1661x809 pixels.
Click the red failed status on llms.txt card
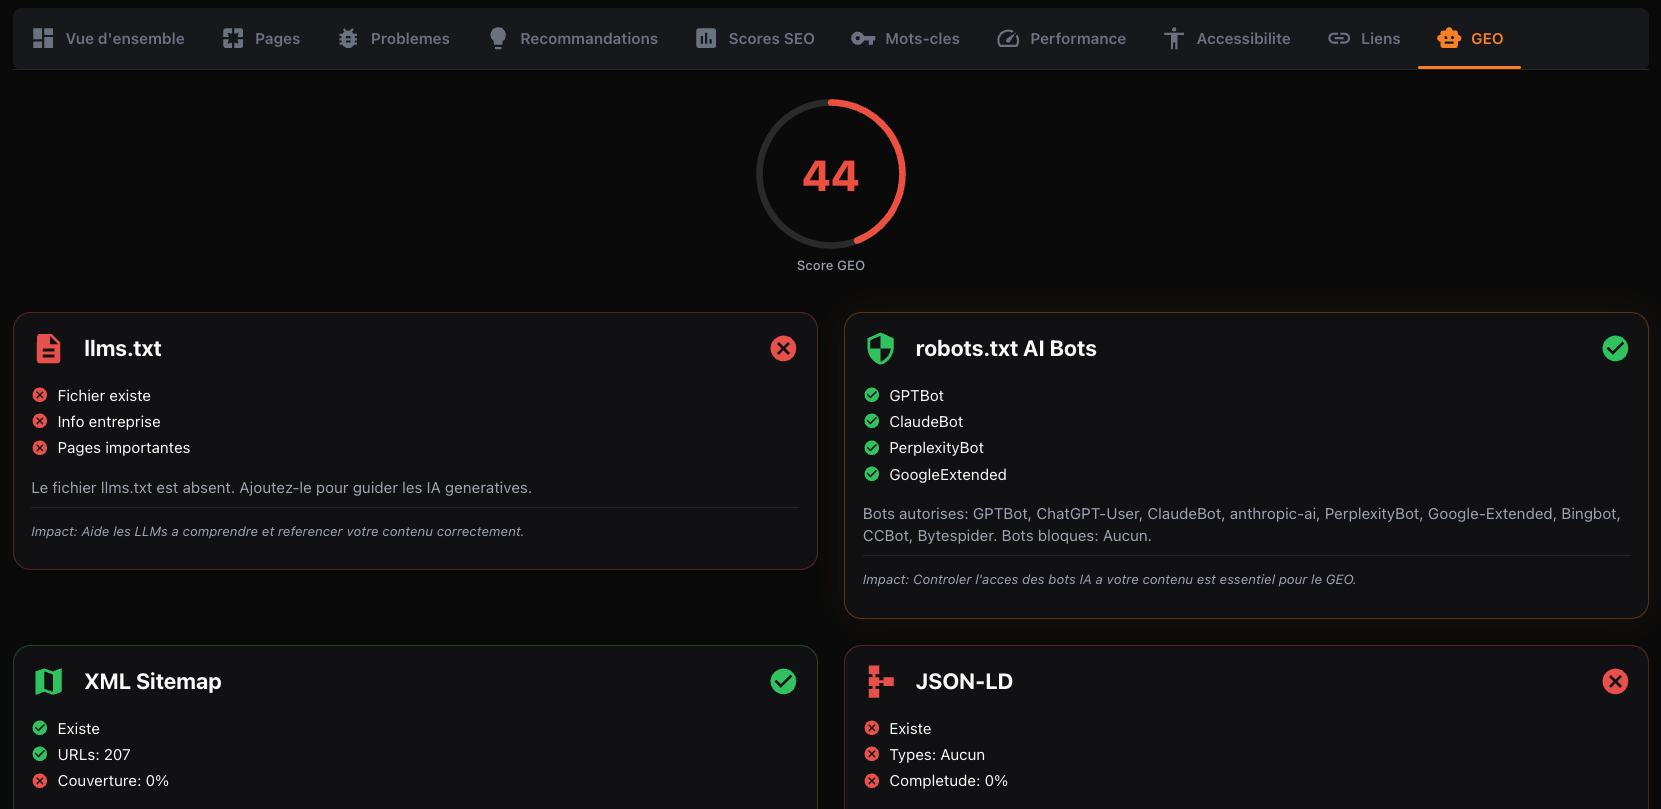point(783,348)
